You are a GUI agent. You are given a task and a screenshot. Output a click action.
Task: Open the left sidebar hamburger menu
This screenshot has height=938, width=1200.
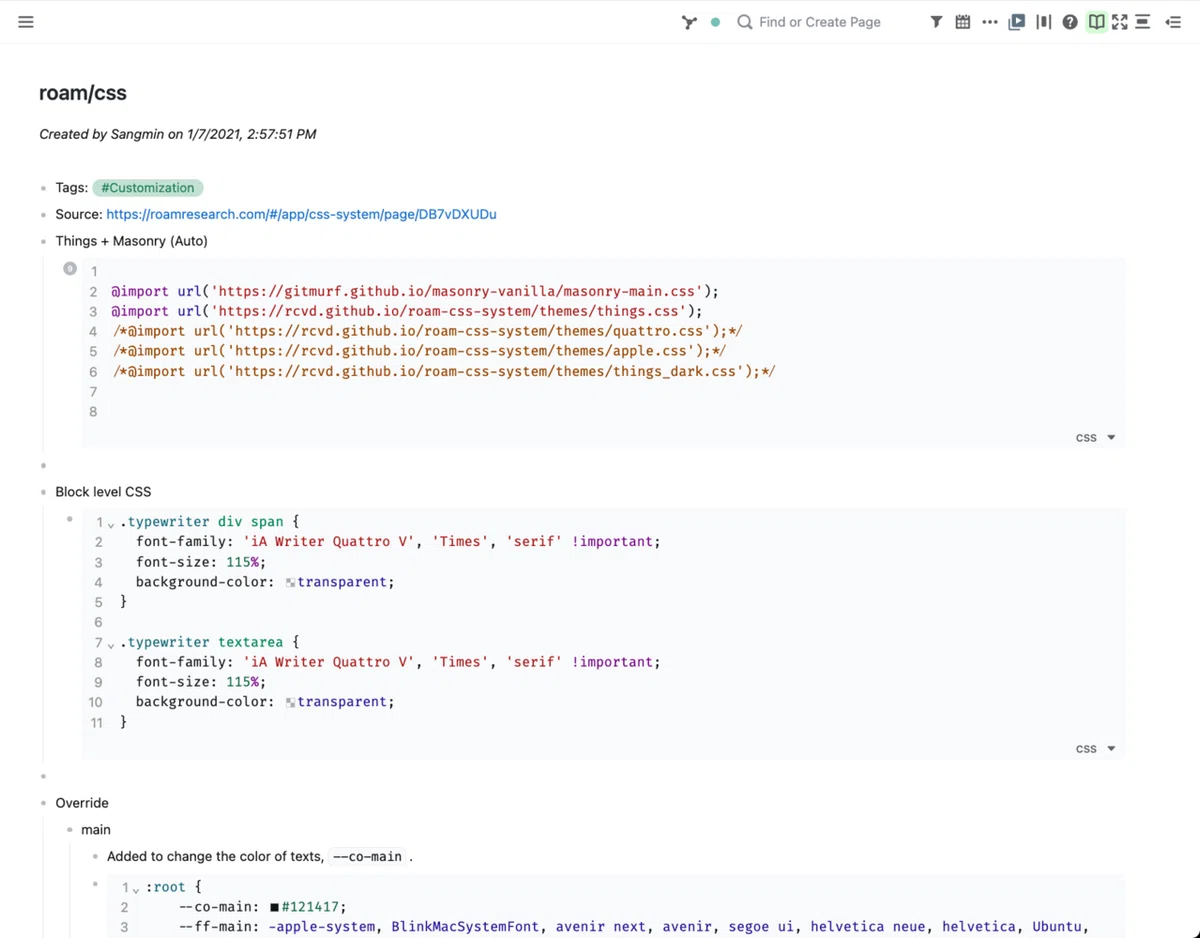point(26,22)
